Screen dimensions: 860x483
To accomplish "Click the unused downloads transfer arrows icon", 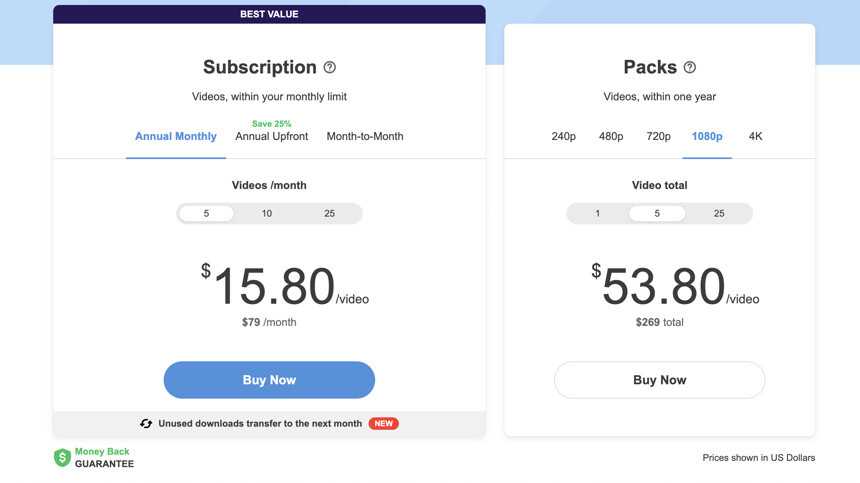I will click(146, 424).
